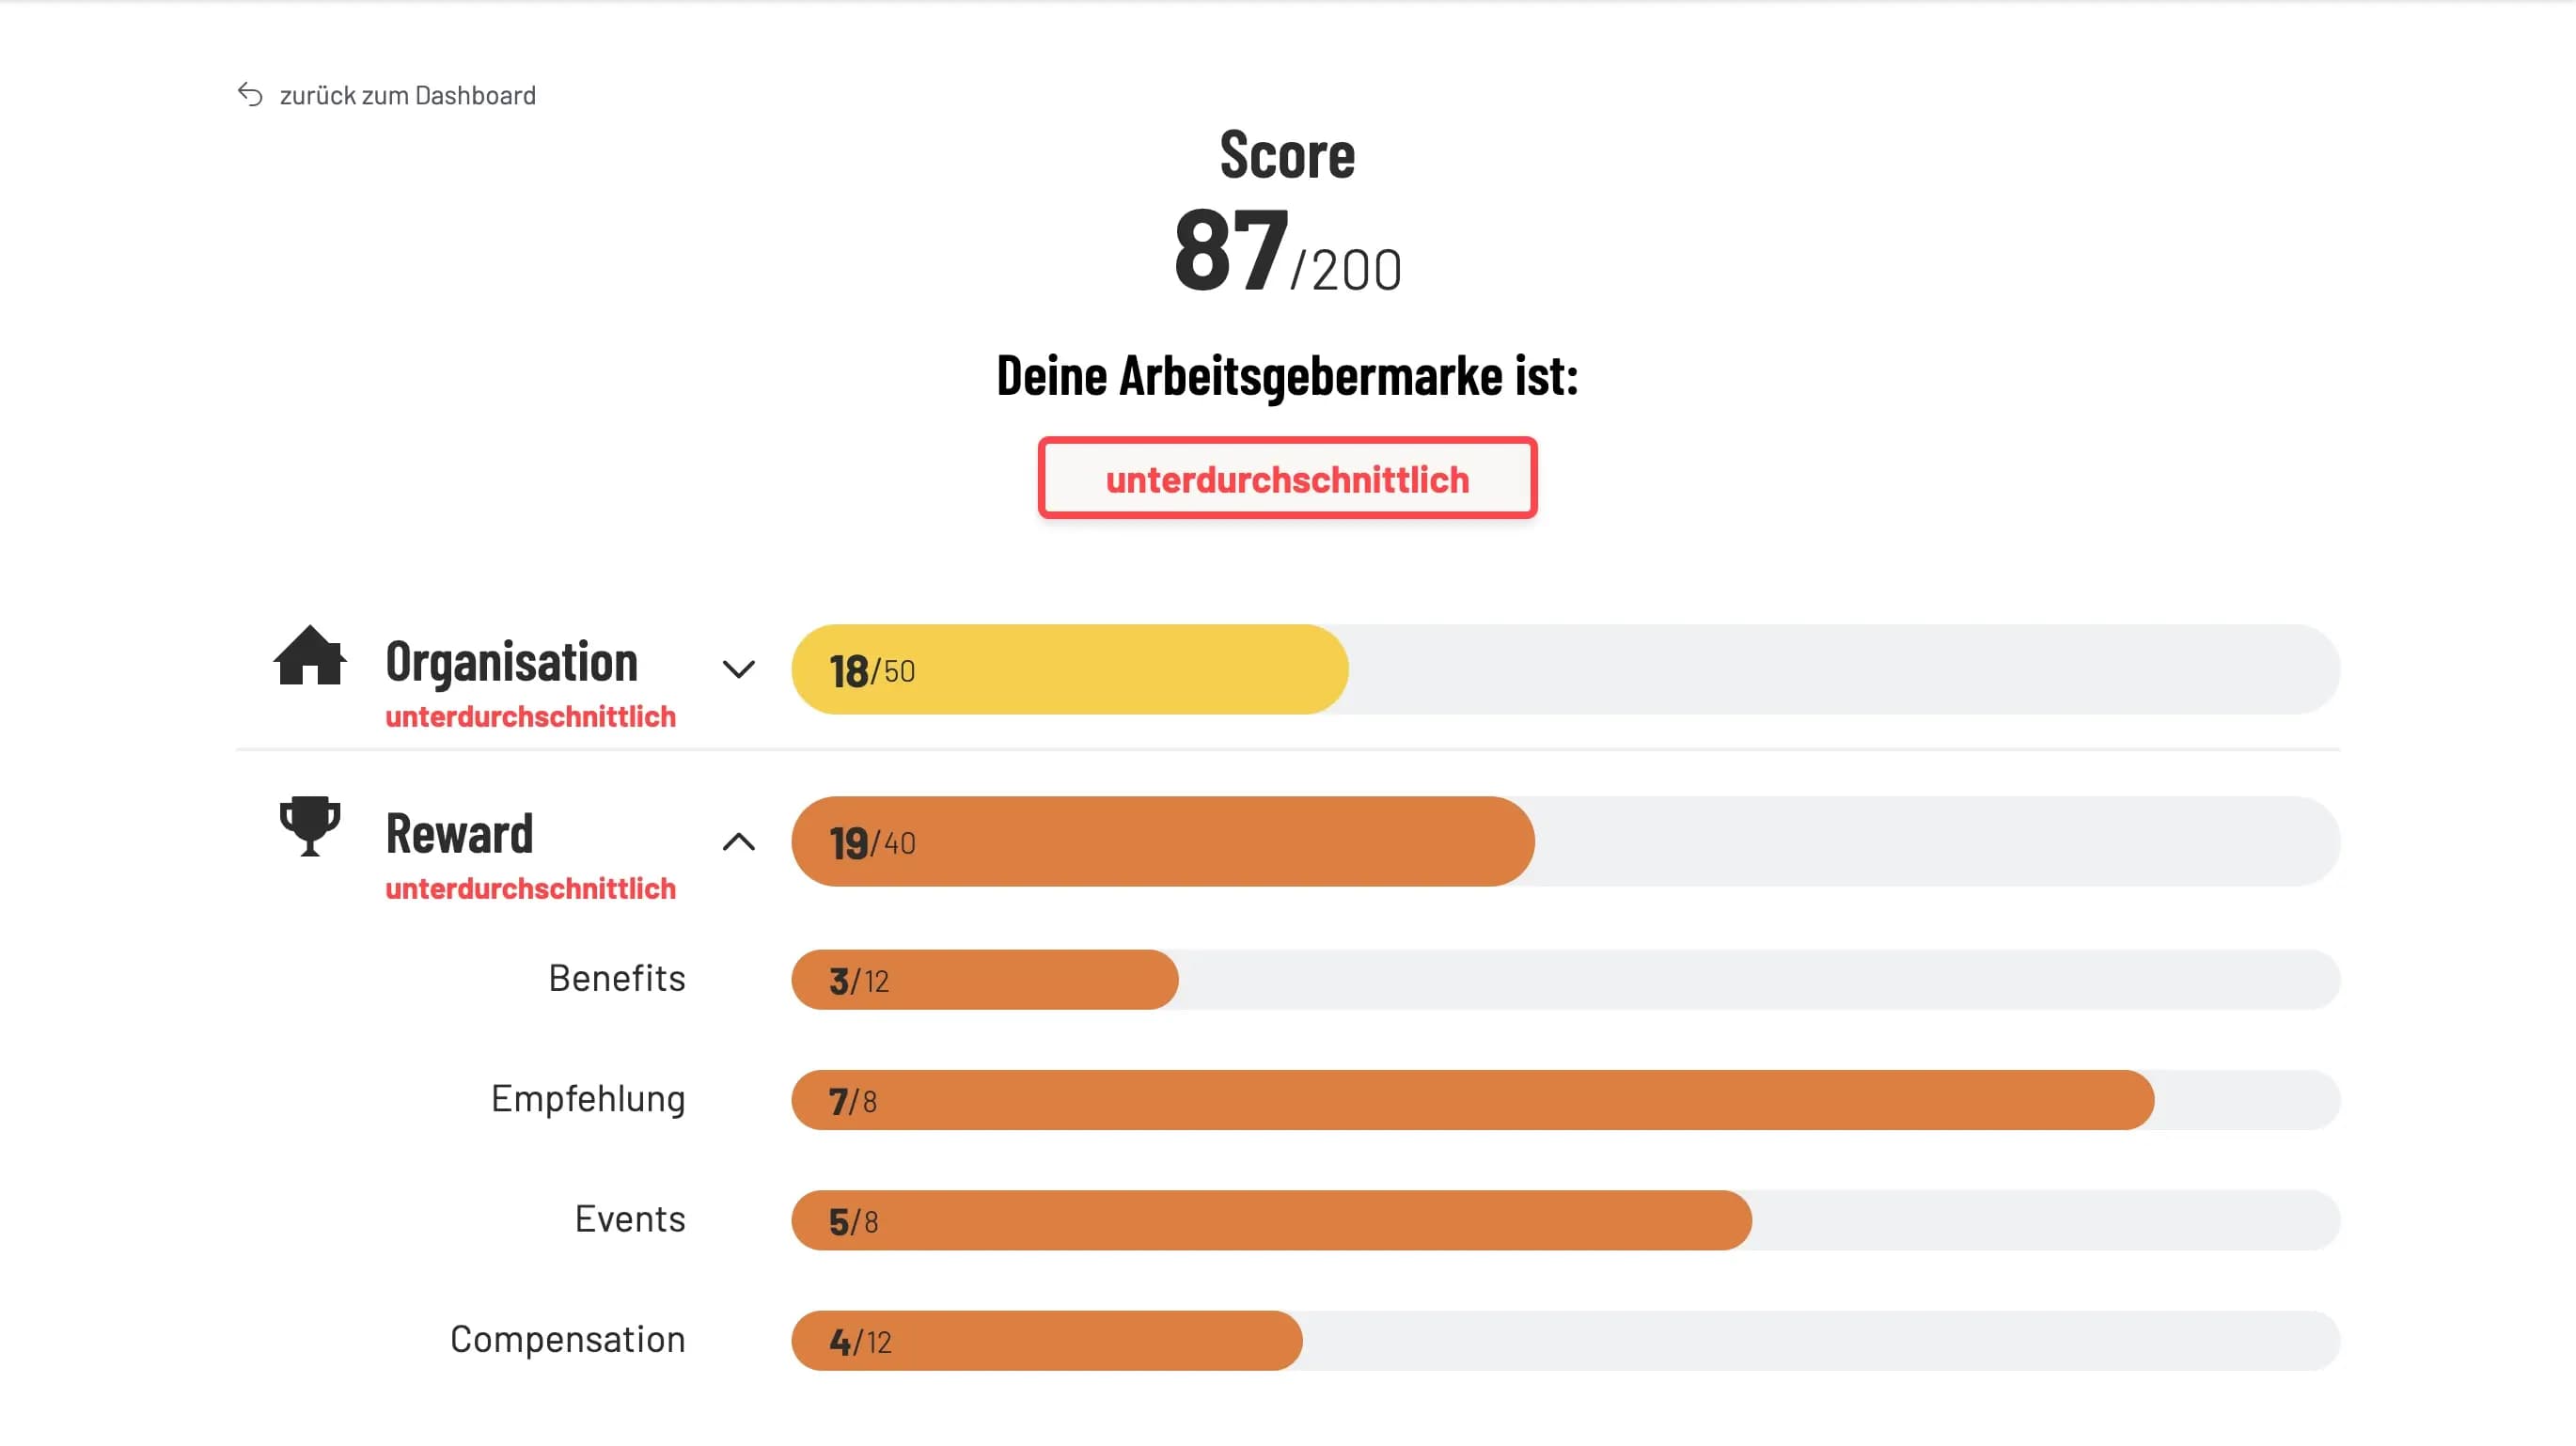Image resolution: width=2576 pixels, height=1446 pixels.
Task: Select the Events label
Action: tap(630, 1219)
